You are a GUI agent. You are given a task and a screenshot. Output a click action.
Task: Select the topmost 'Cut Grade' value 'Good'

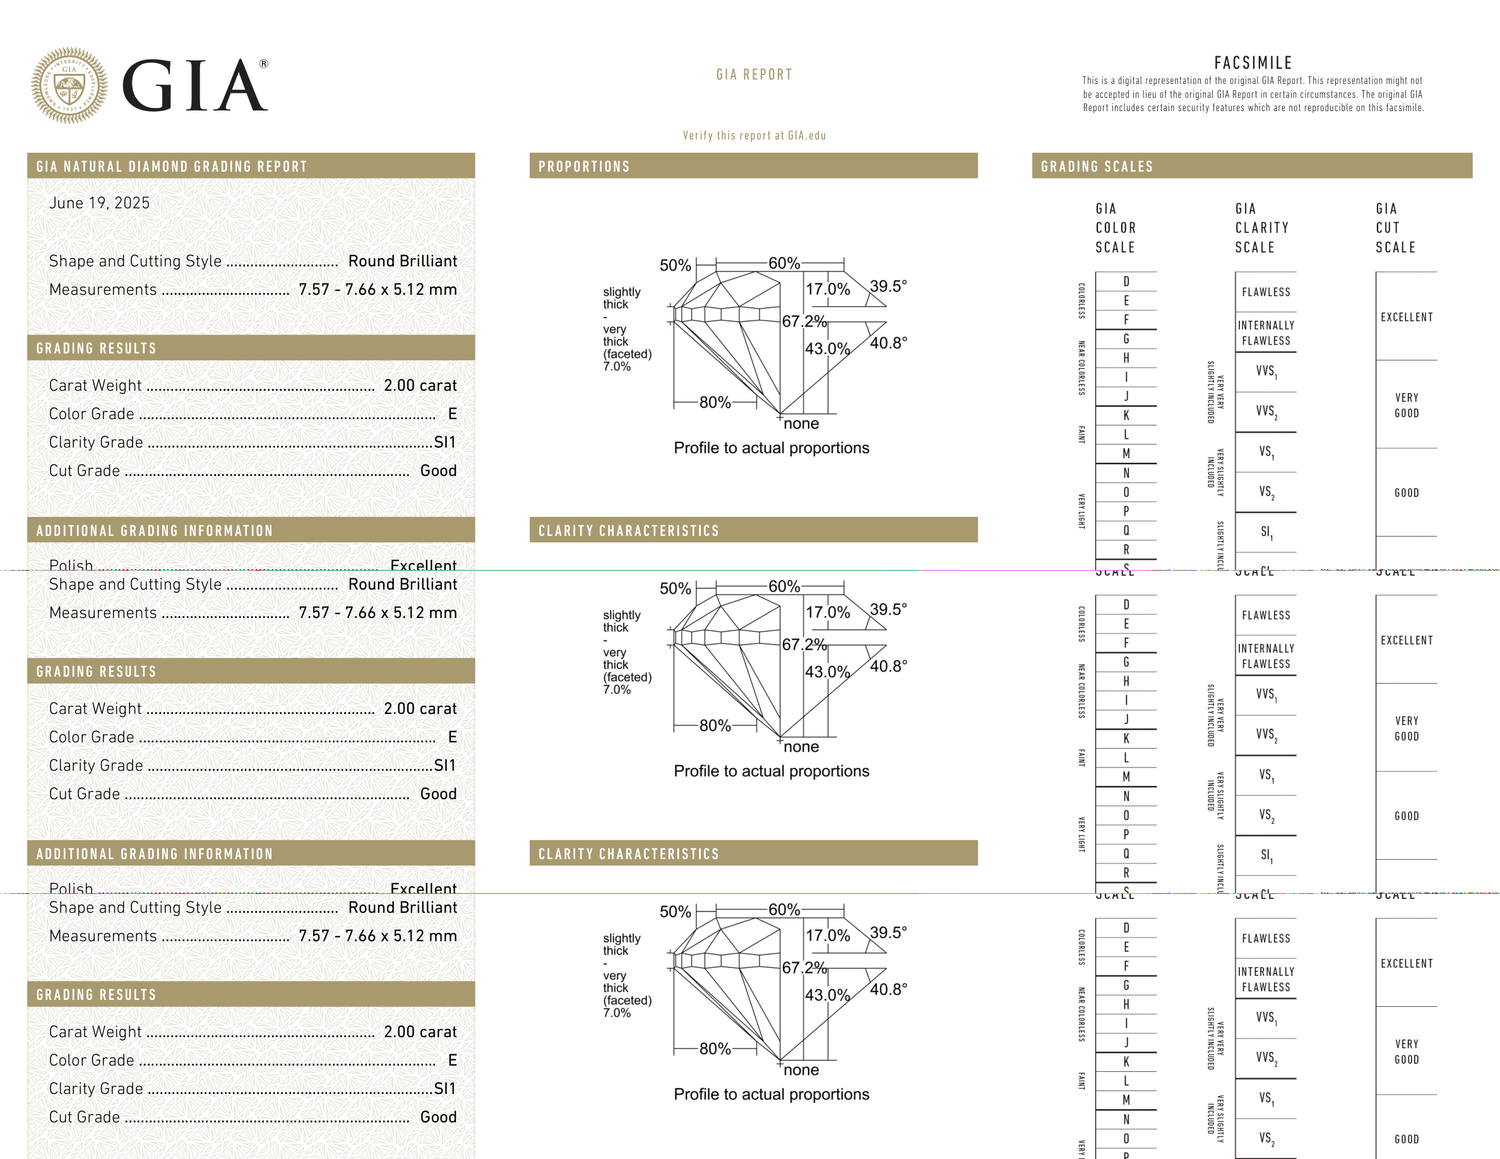coord(438,470)
